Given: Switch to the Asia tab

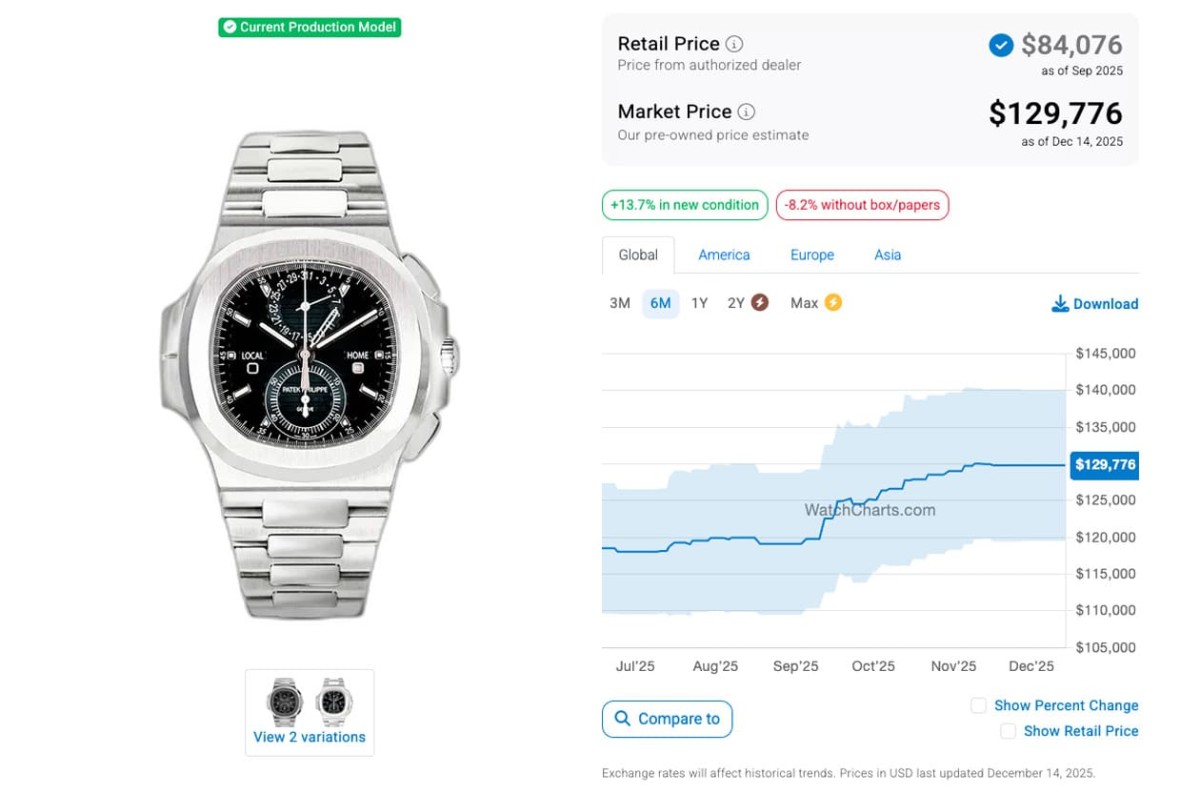Looking at the screenshot, I should [887, 255].
